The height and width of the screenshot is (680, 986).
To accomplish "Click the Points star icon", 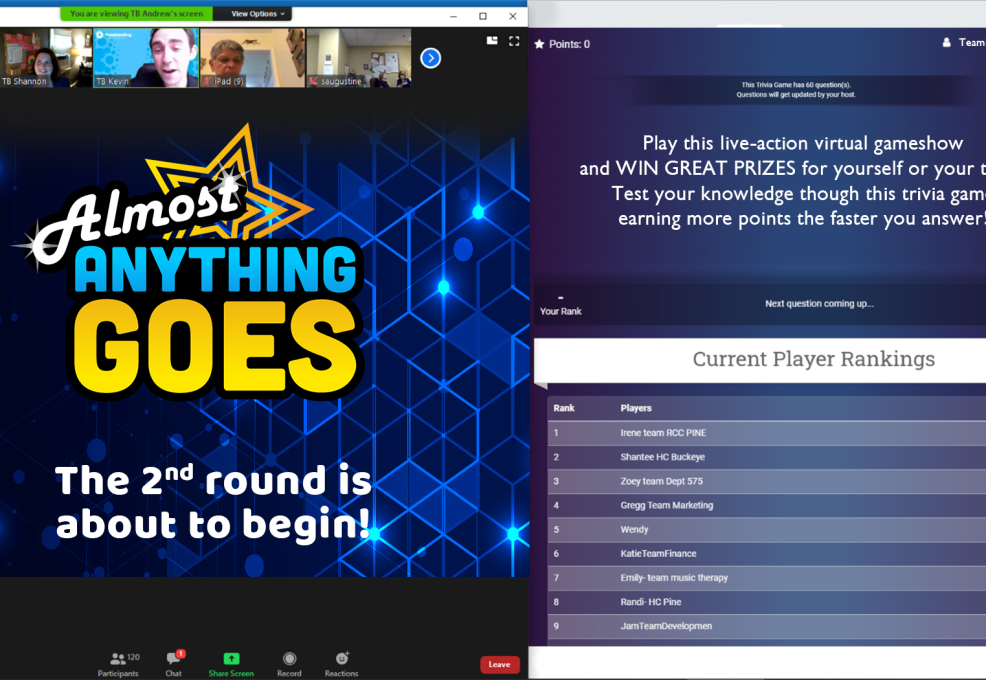I will click(539, 44).
